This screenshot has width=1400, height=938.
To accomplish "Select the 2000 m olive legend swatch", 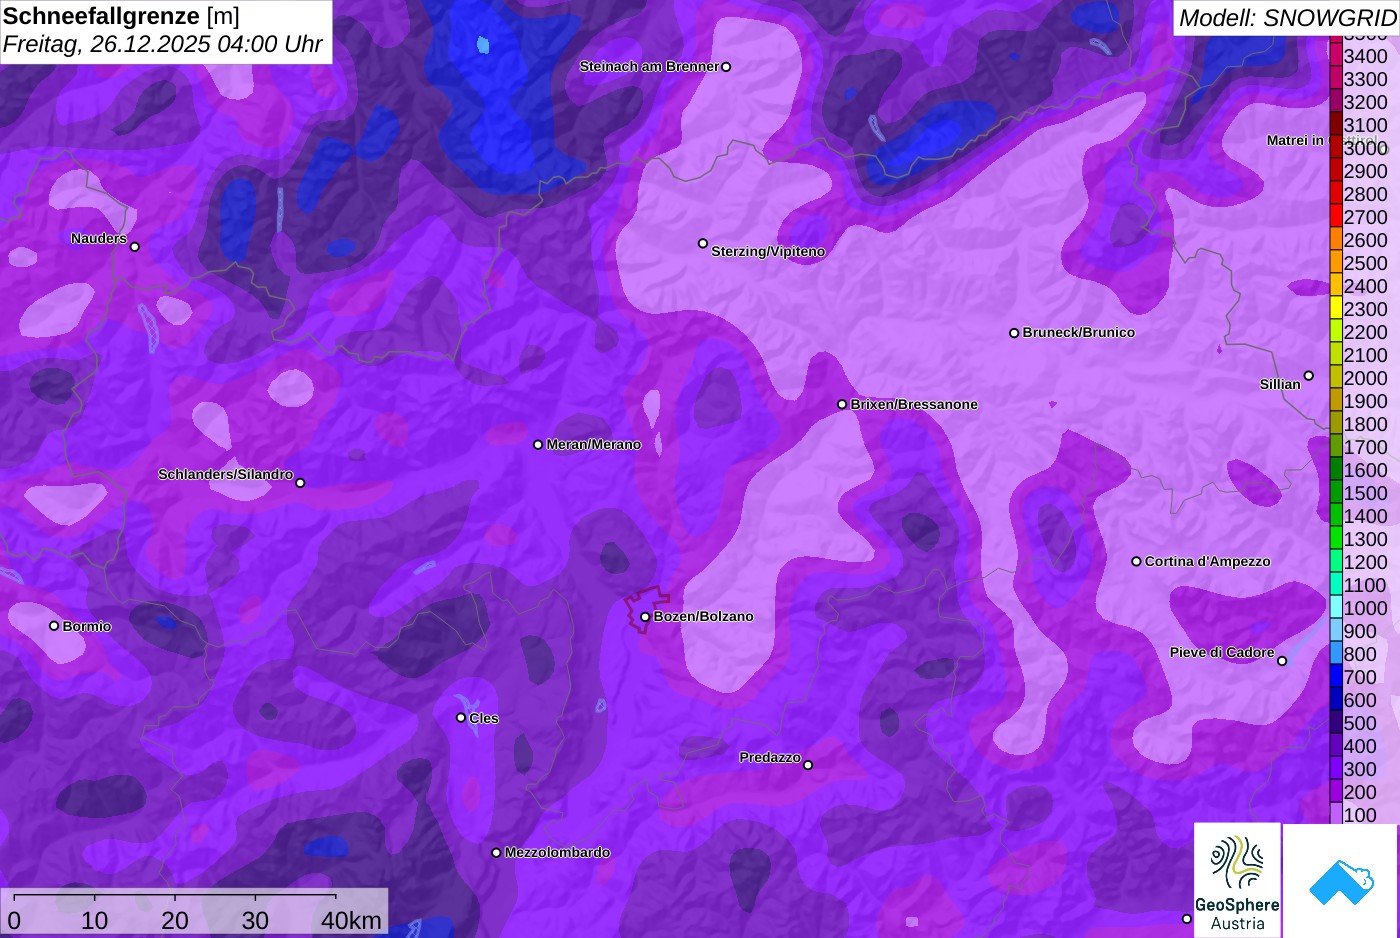I will coord(1336,377).
